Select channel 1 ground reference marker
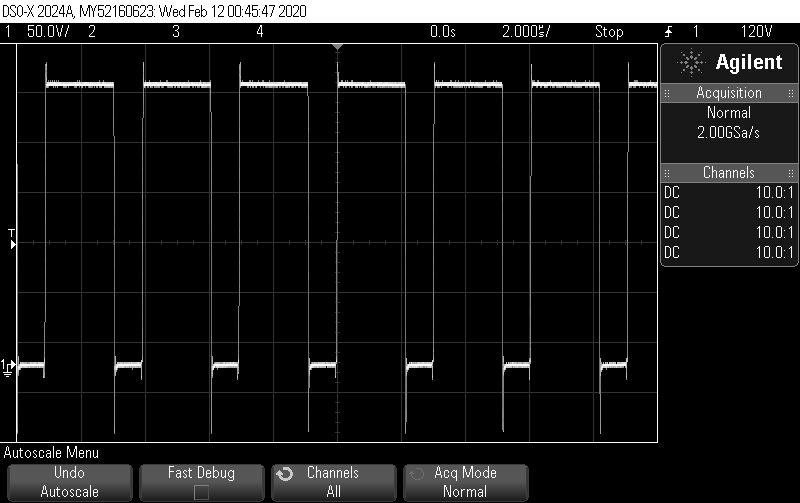800x503 pixels. tap(8, 367)
